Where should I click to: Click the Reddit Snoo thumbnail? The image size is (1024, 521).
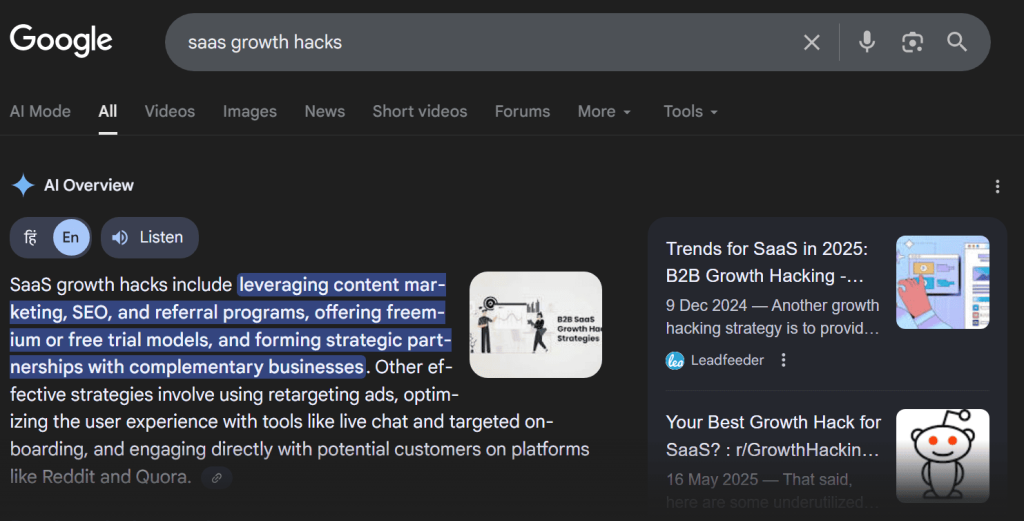click(x=942, y=456)
